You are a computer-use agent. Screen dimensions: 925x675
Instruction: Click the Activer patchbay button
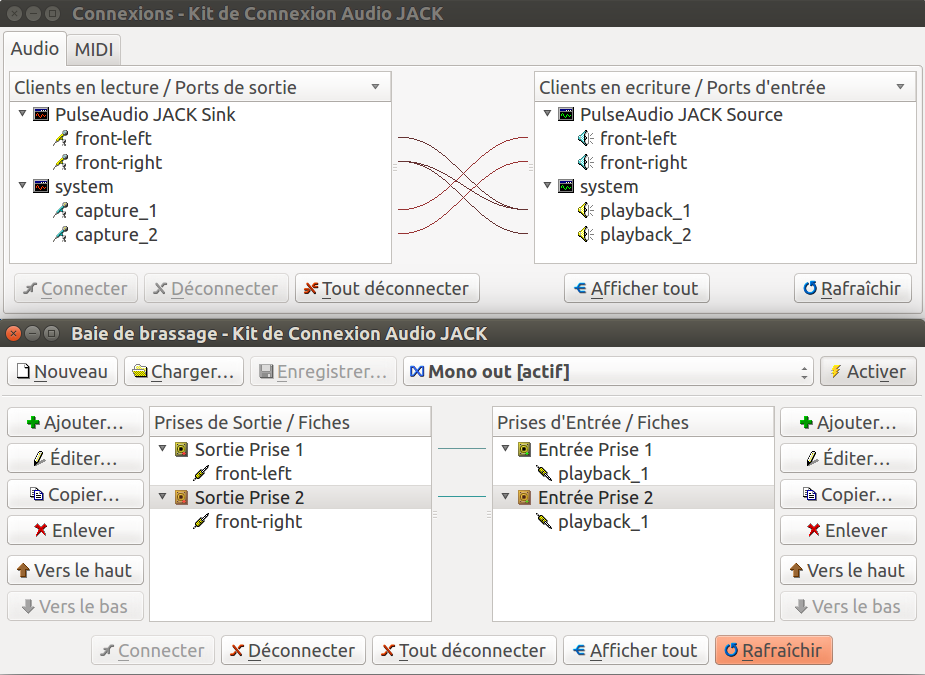click(x=867, y=372)
